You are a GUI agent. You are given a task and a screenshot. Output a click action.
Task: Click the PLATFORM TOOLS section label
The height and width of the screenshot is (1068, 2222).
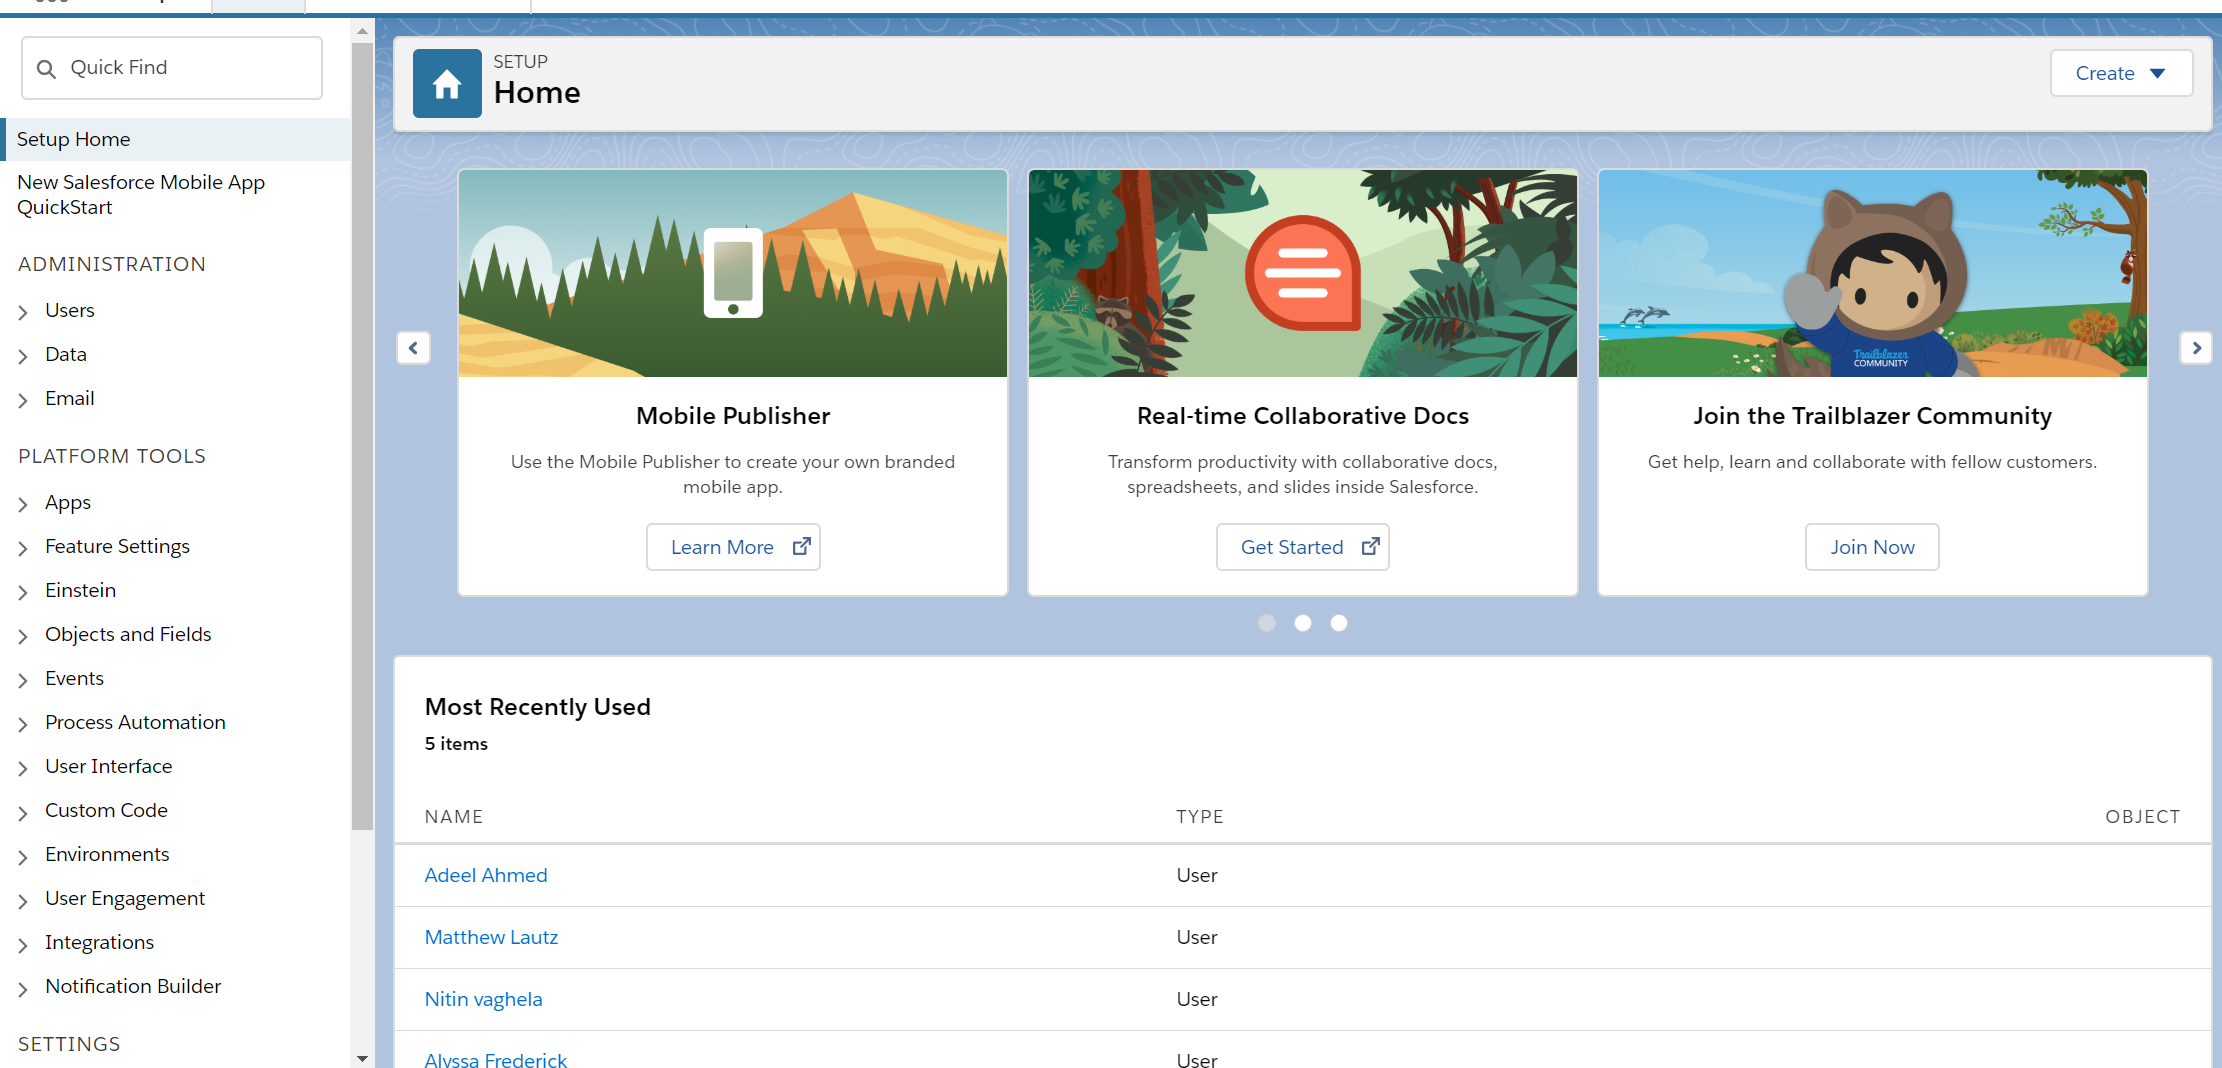click(x=112, y=456)
